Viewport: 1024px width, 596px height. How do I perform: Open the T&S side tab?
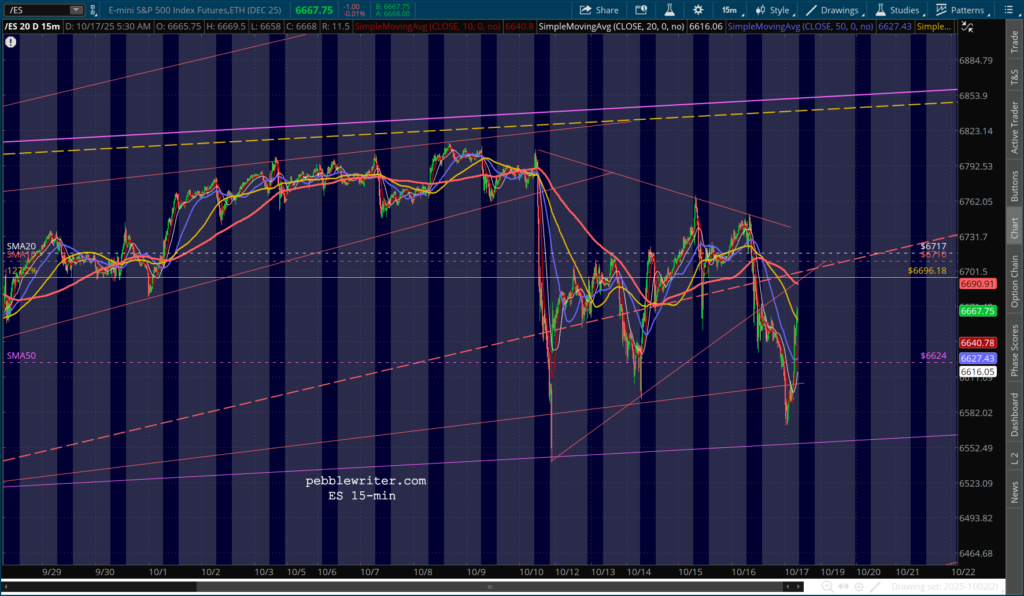(1014, 77)
